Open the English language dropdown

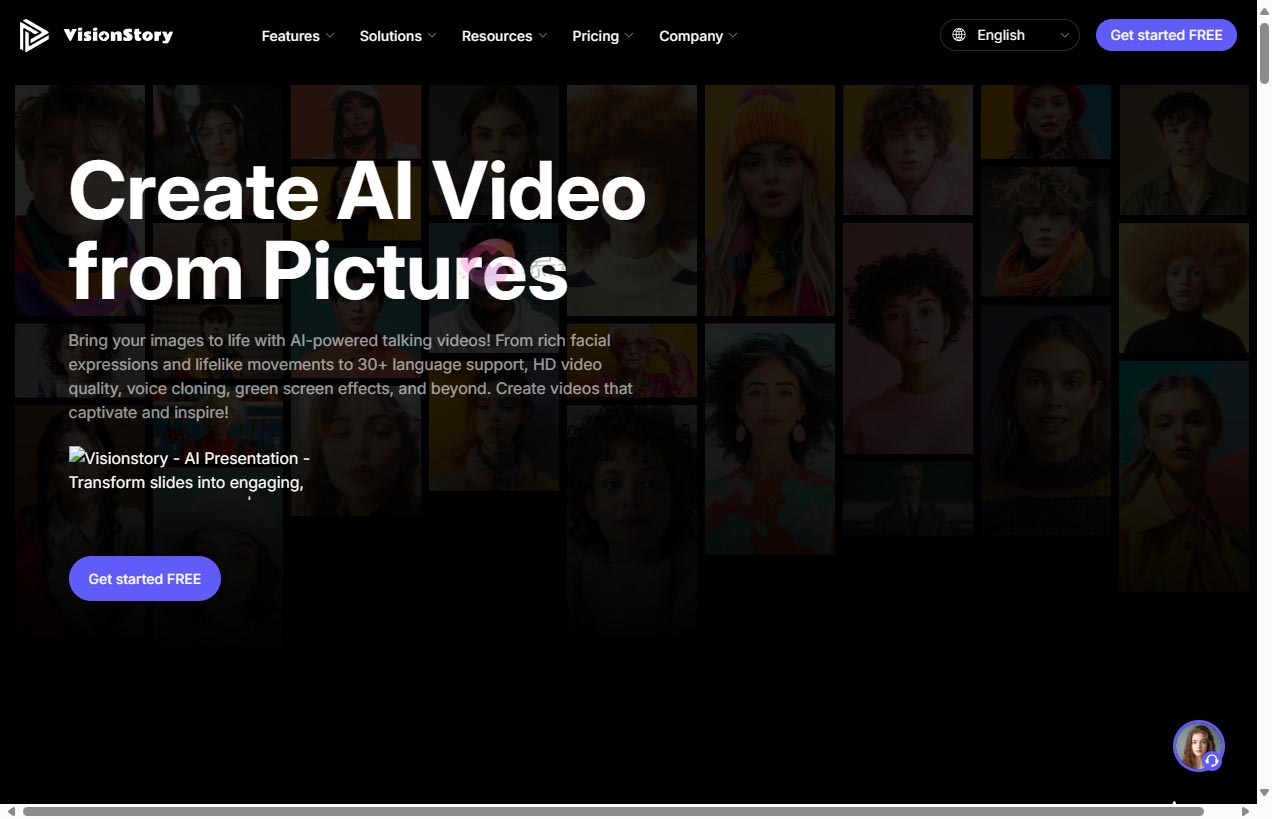(x=1009, y=35)
